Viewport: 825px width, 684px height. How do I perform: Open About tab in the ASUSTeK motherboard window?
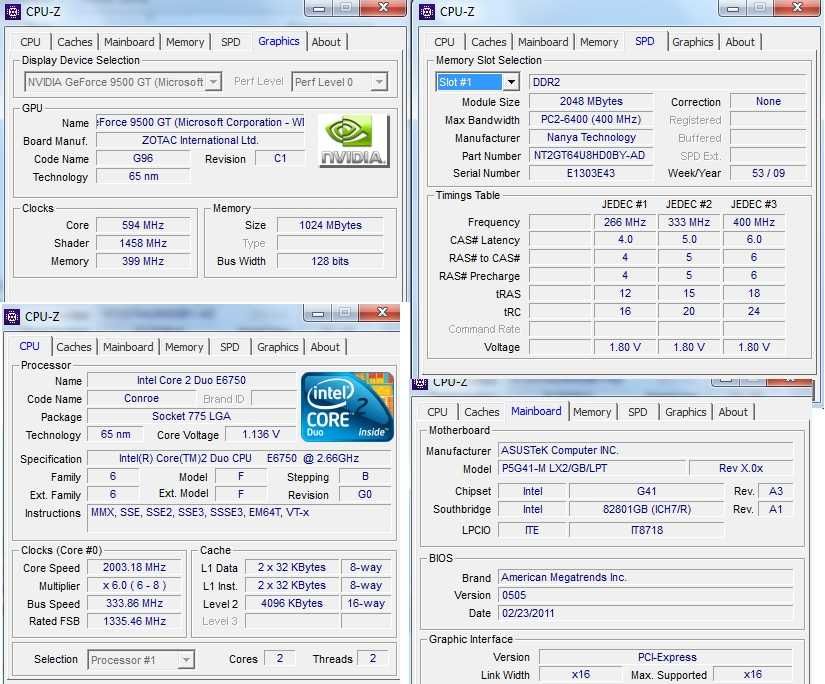coord(733,412)
